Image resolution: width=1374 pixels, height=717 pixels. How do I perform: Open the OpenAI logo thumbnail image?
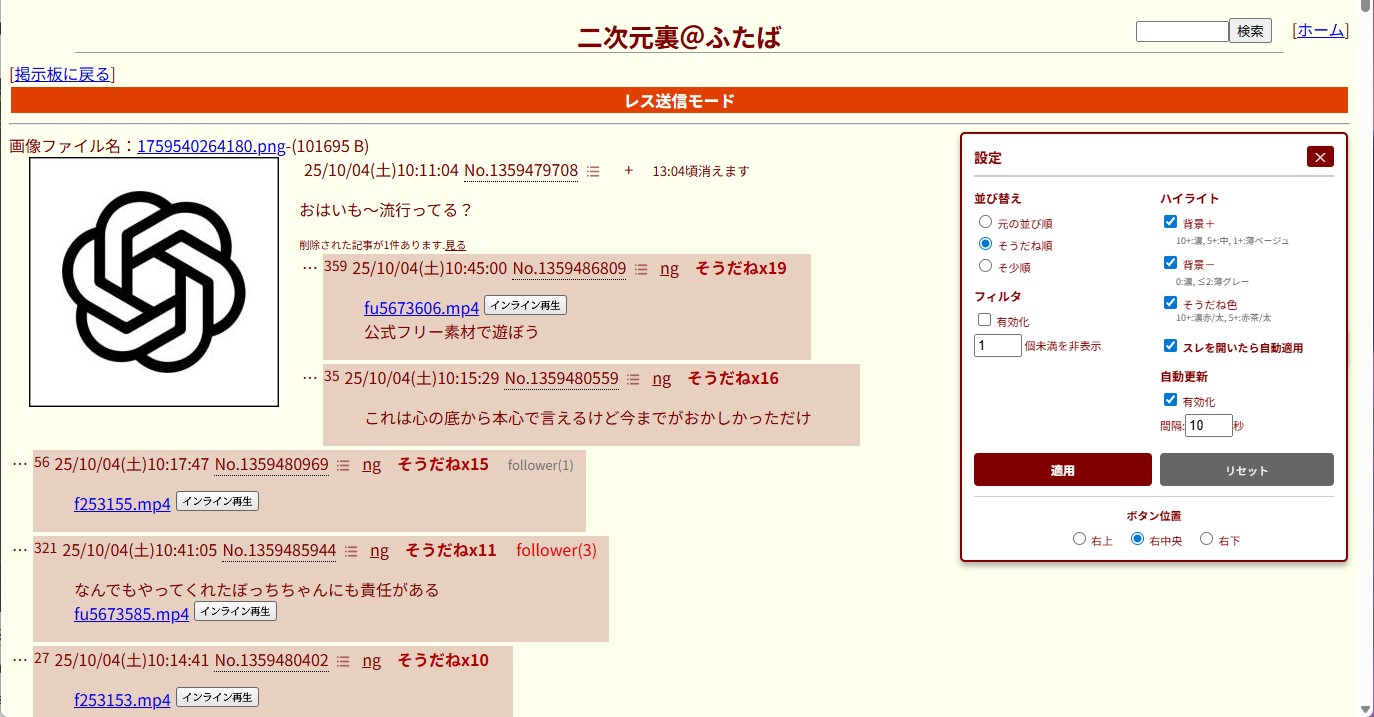point(154,282)
